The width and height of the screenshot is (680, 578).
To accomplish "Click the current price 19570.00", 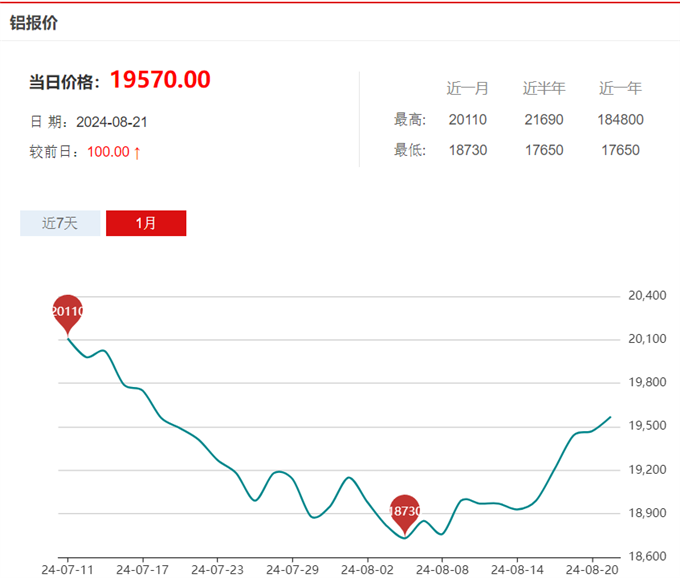I will 160,80.
